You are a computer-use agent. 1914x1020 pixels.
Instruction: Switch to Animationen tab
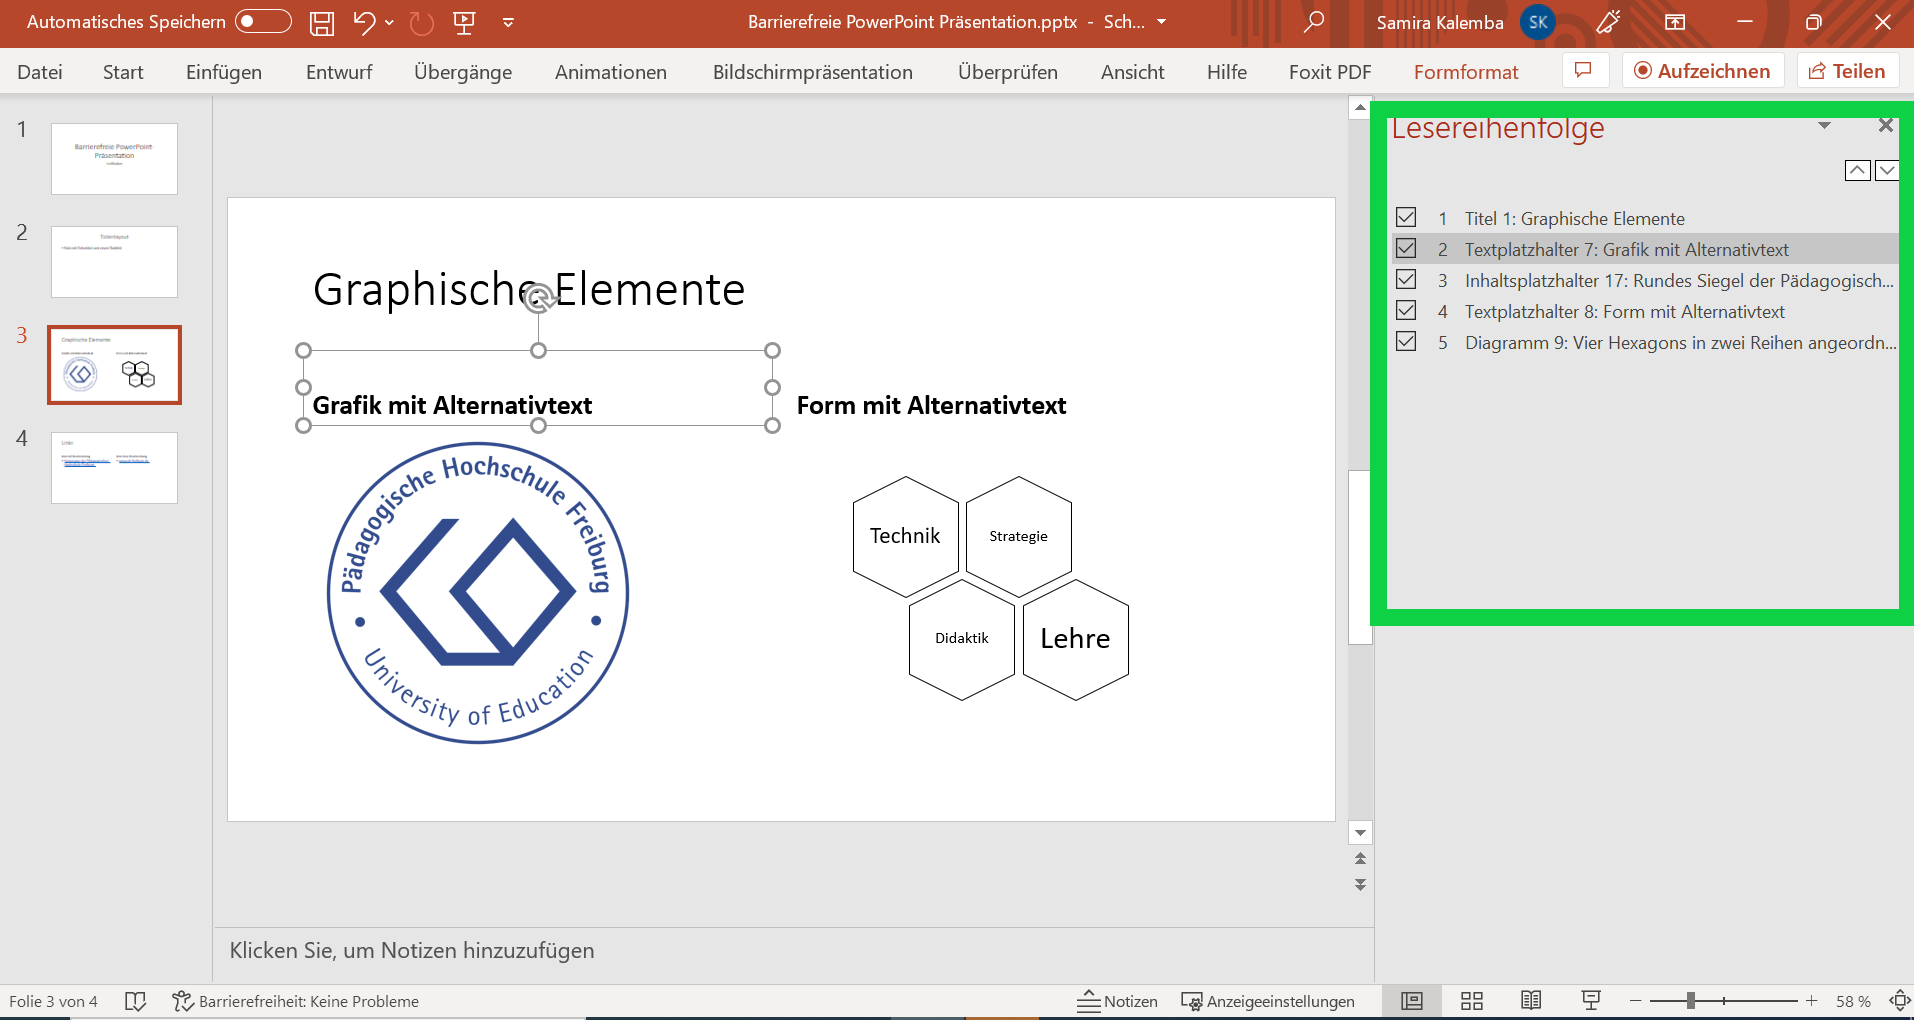[x=611, y=72]
